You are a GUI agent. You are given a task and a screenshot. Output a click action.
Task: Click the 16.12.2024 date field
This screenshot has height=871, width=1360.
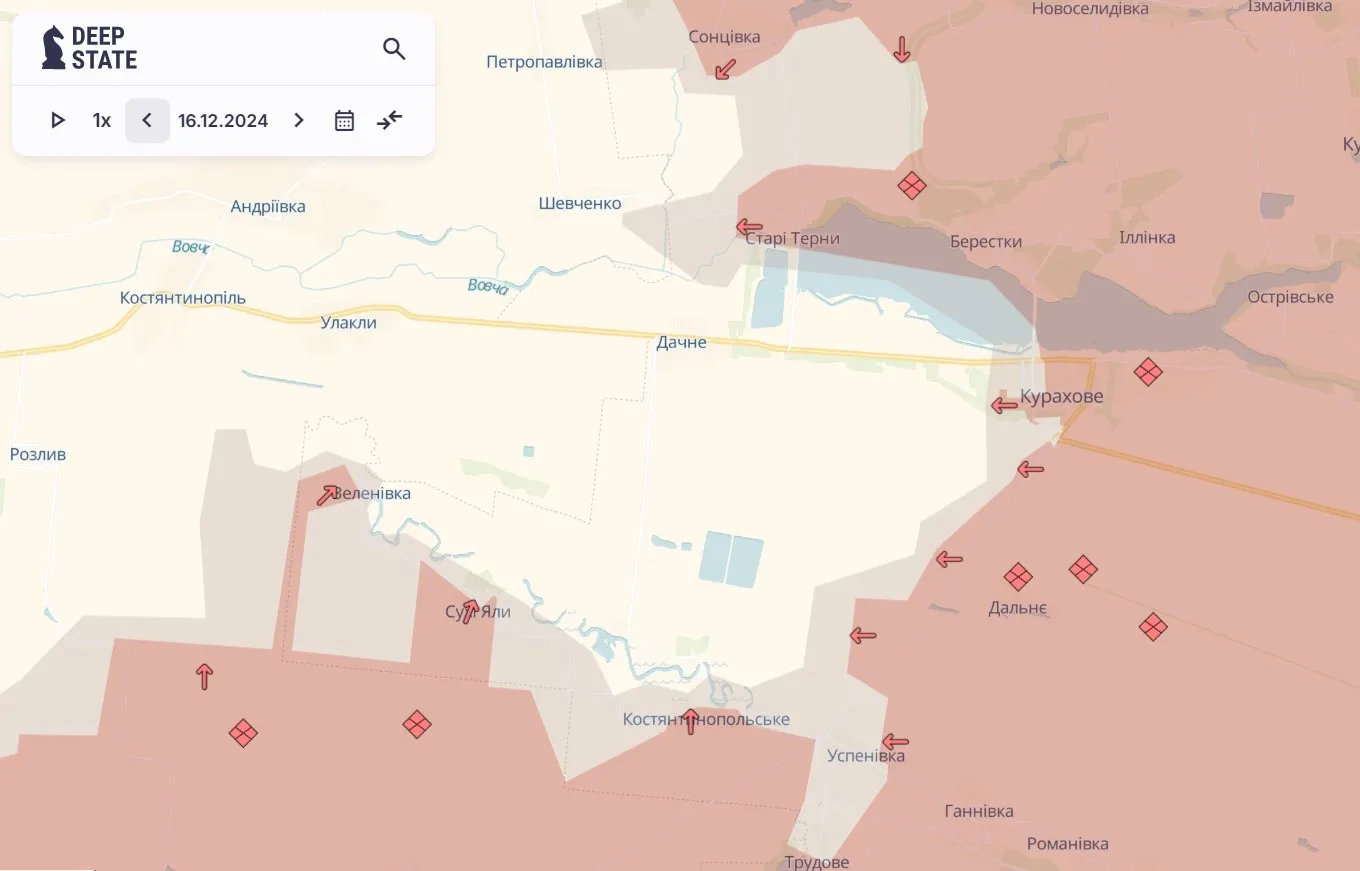[x=223, y=121]
